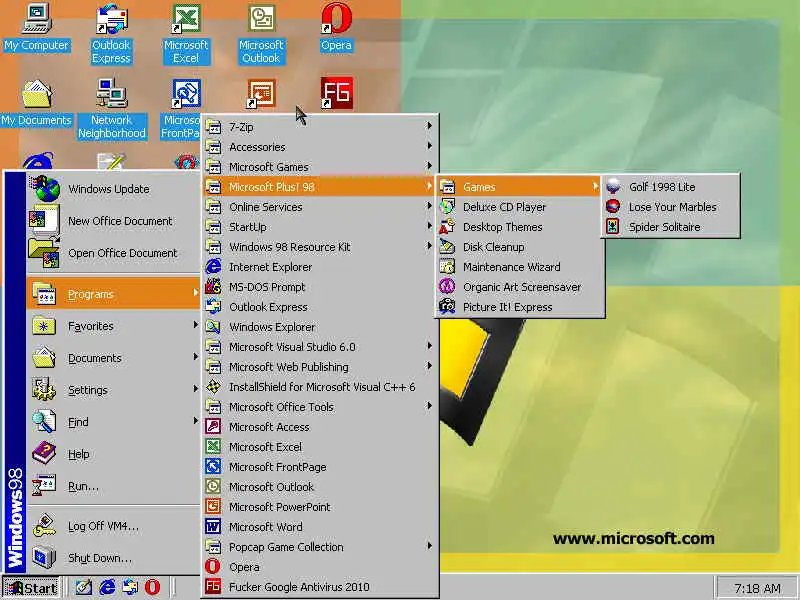Expand the 7-Zip submenu arrow

[x=430, y=126]
